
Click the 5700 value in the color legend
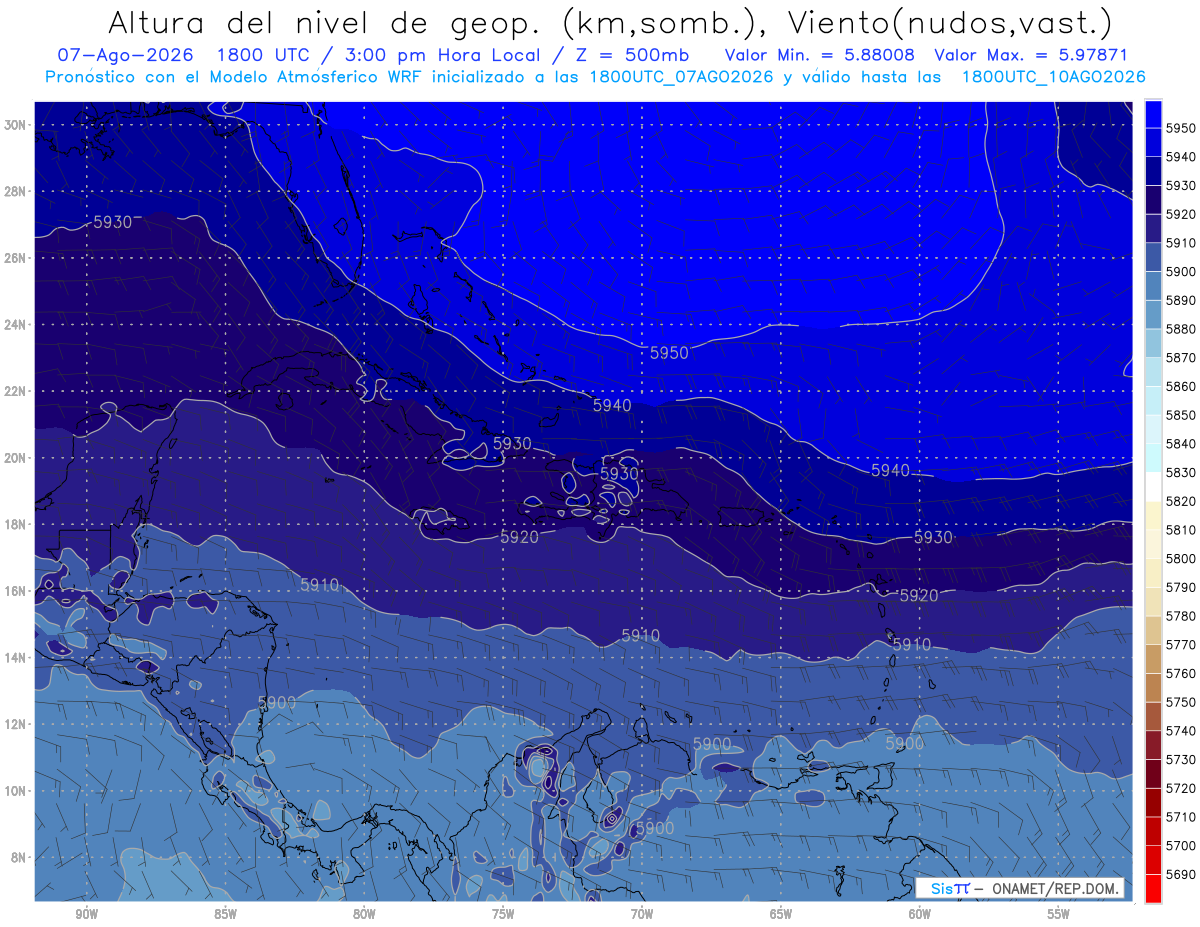(x=1180, y=845)
